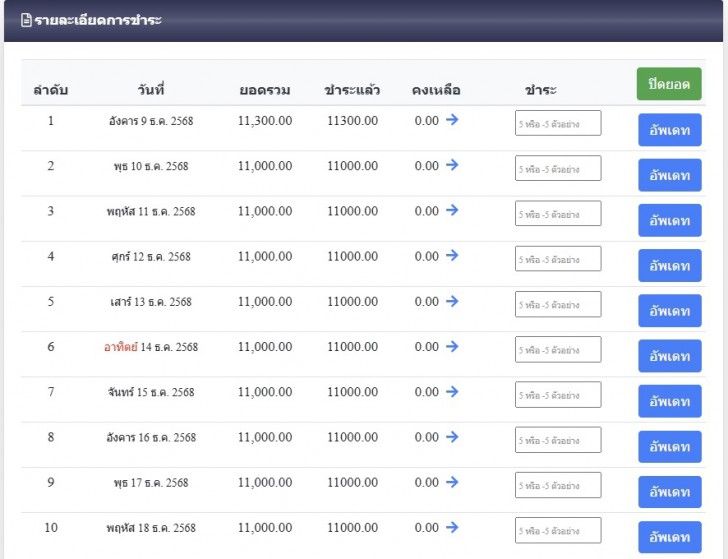Click the 11,000.00 total in row 5
The image size is (728, 559).
pos(265,302)
